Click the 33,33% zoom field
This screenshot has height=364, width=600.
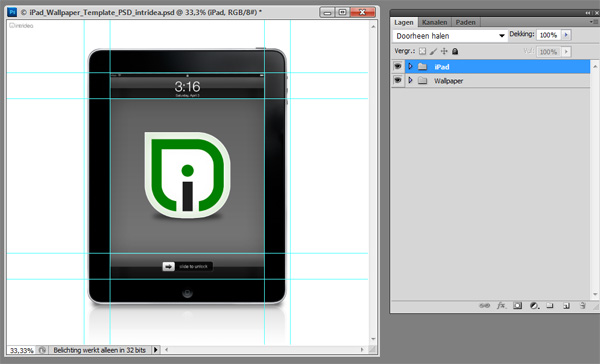[x=22, y=350]
